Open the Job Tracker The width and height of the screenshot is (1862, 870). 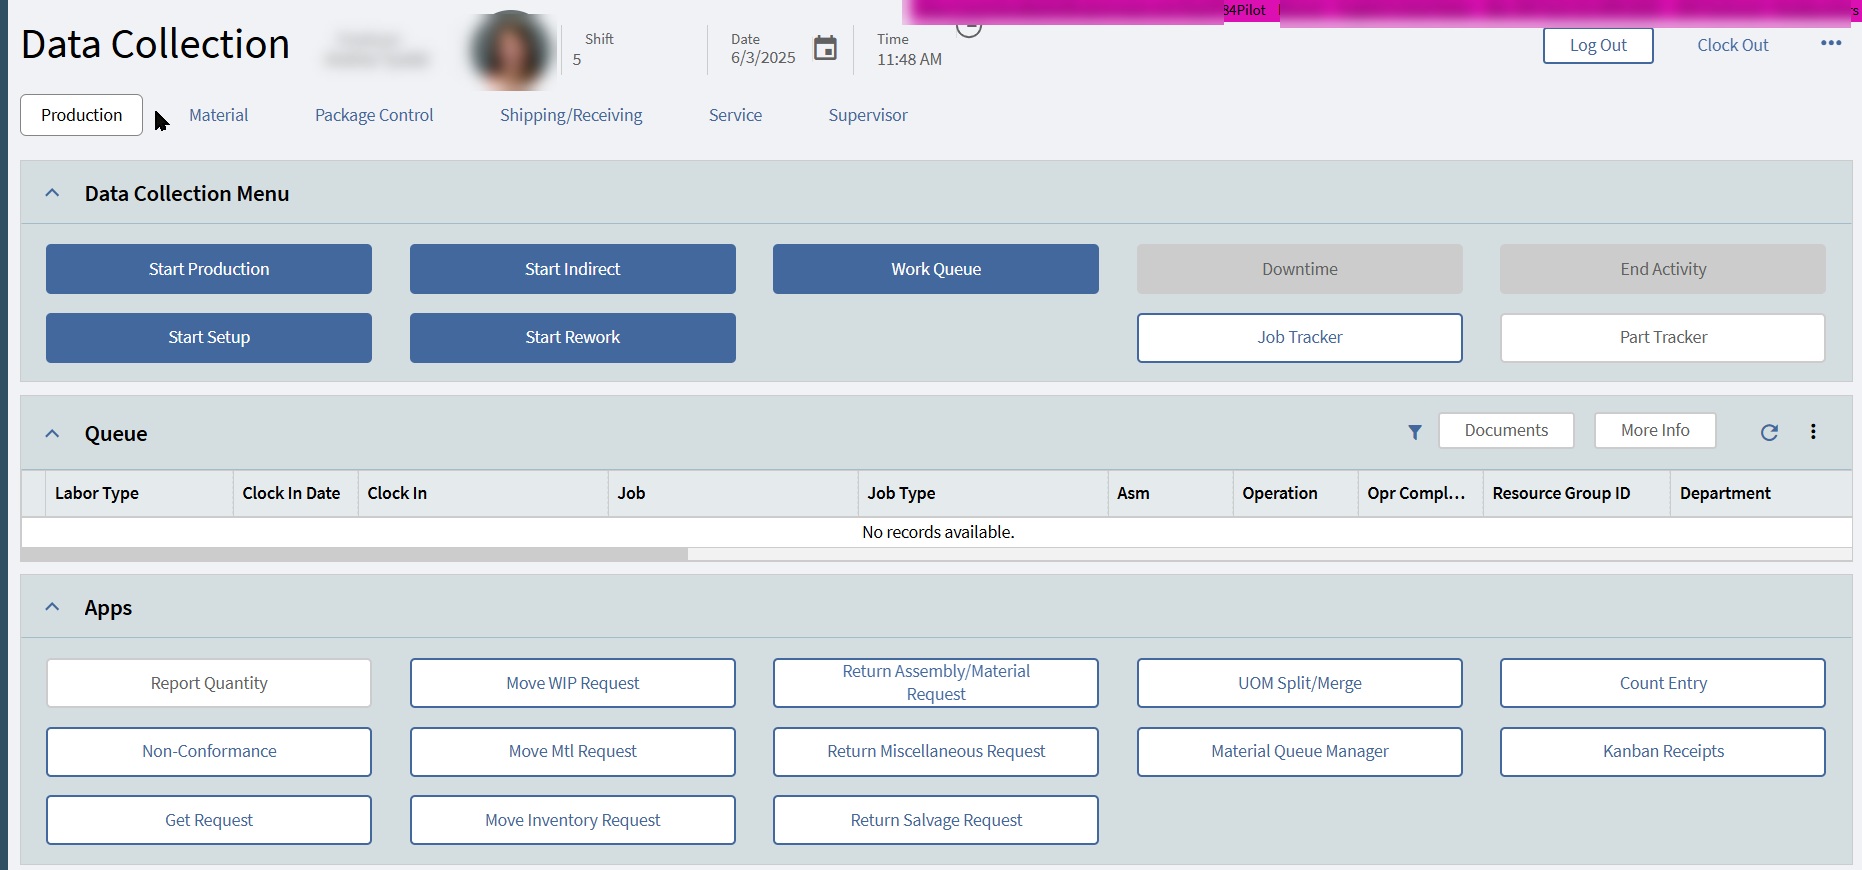[1300, 338]
